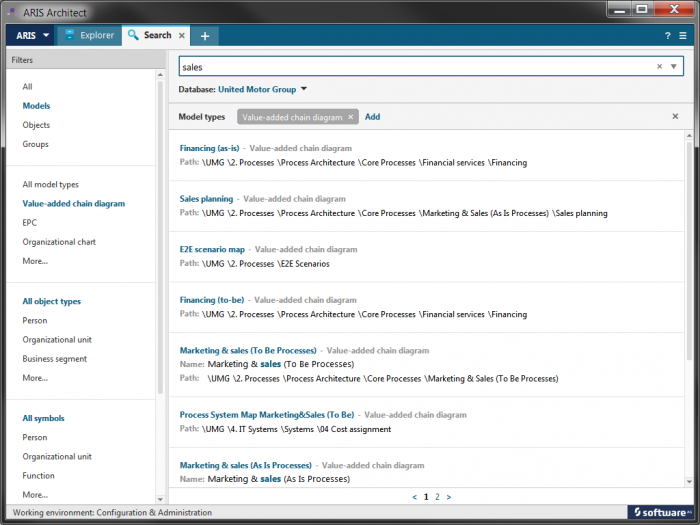This screenshot has height=525, width=700.
Task: Open the Financing (as-is) result
Action: pyautogui.click(x=209, y=148)
